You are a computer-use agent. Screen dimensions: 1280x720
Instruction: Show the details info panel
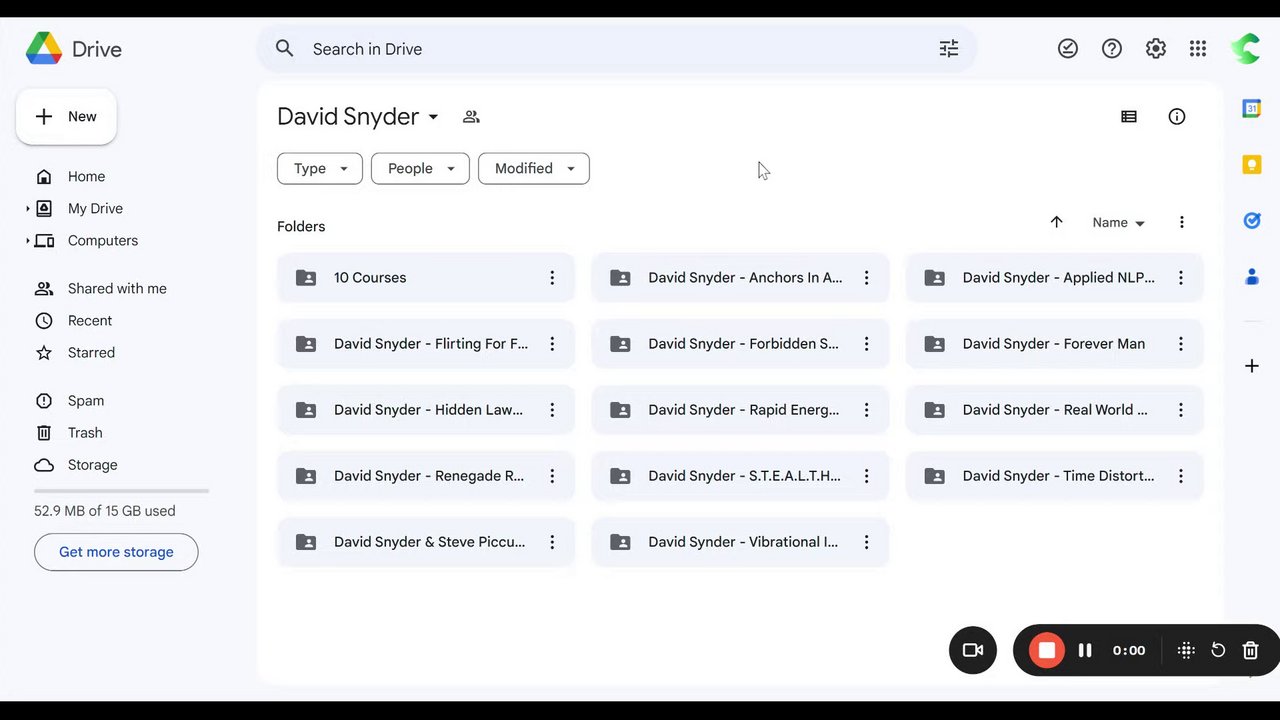click(x=1177, y=117)
